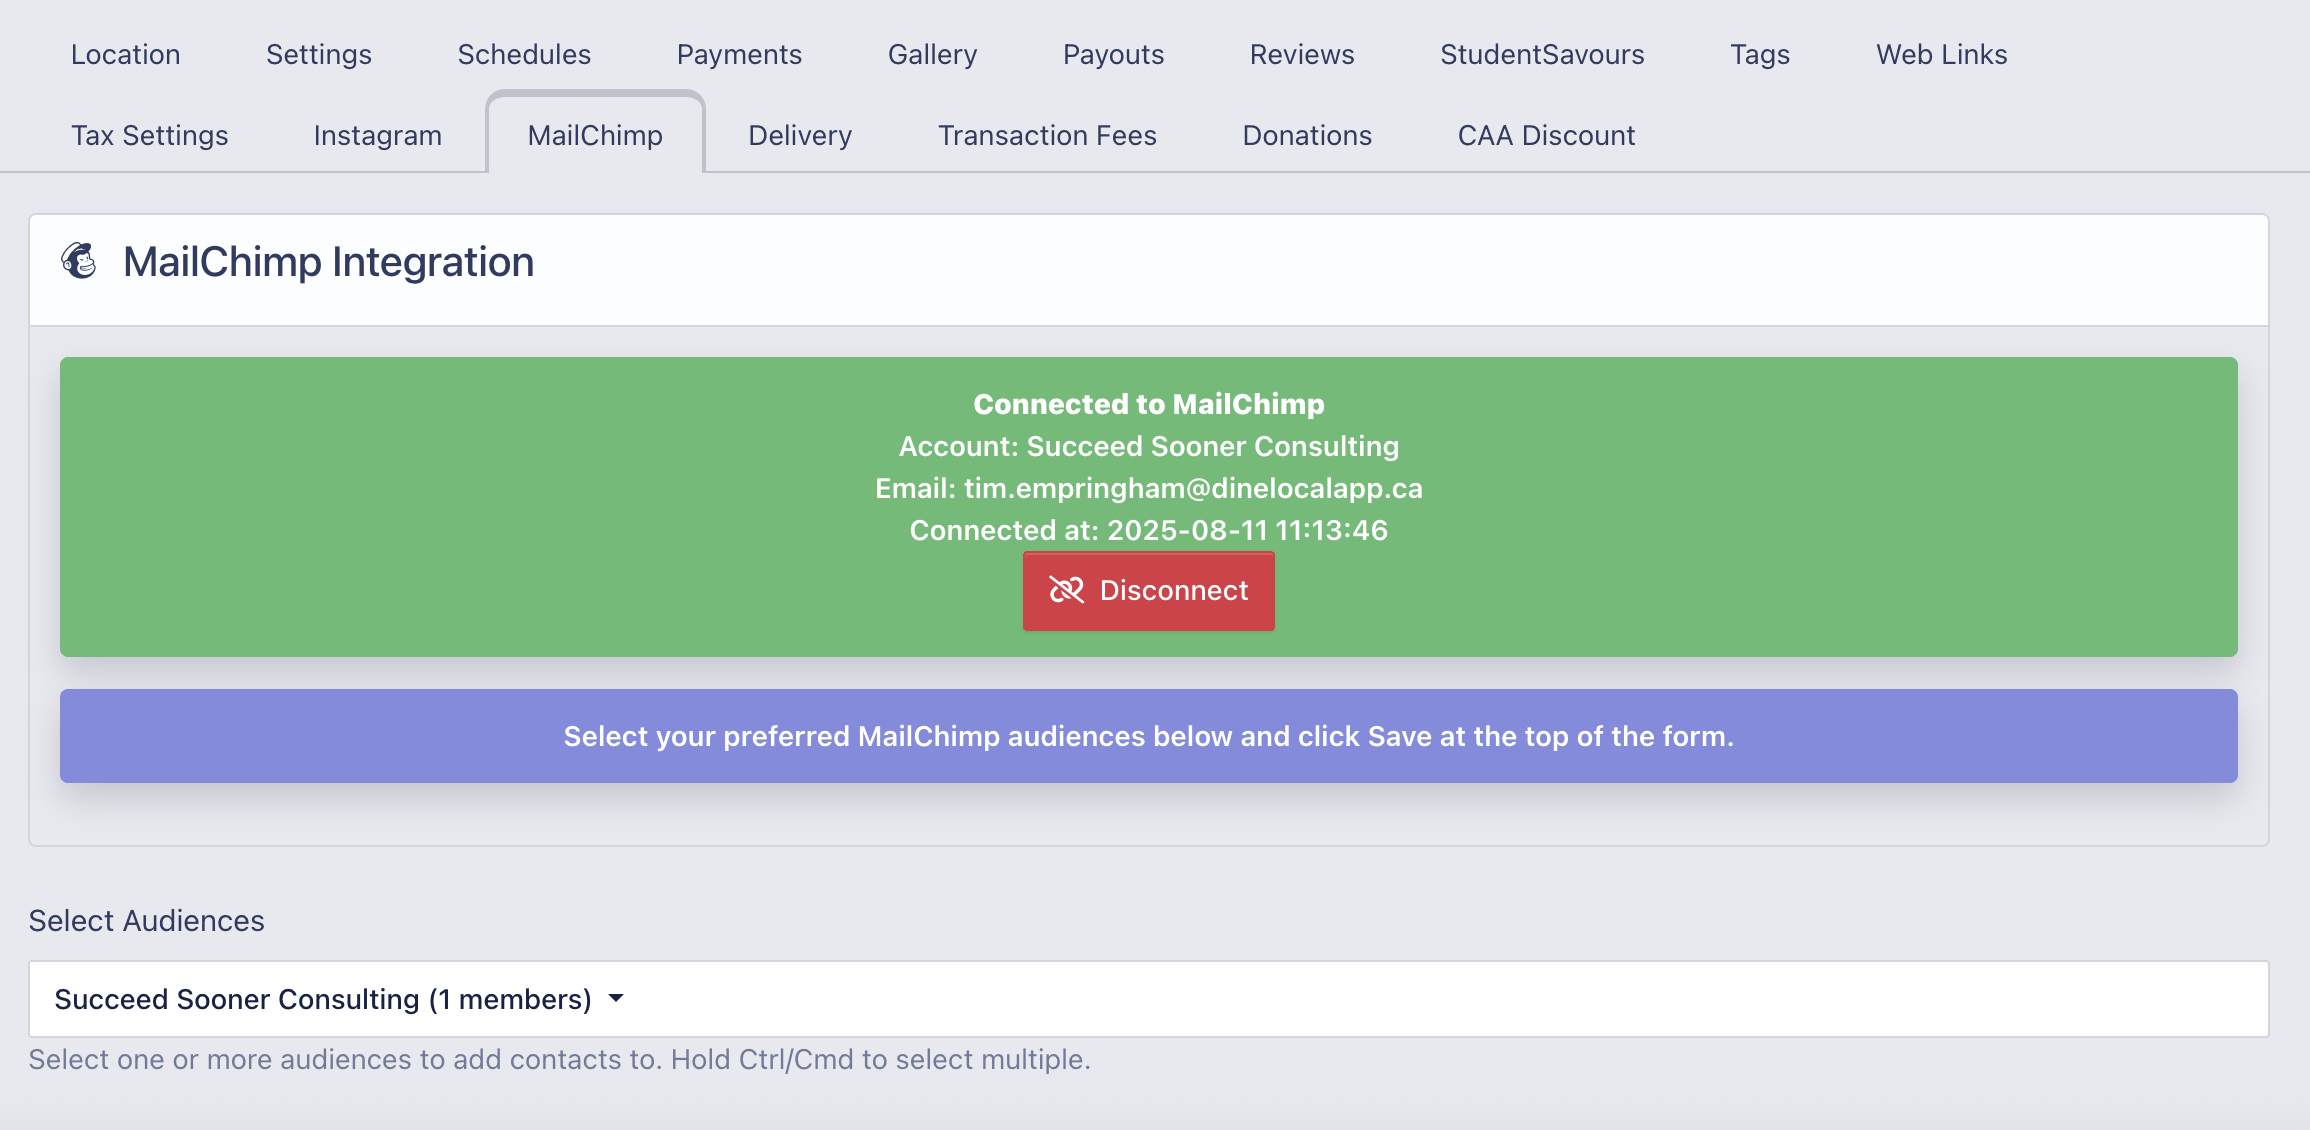Screen dimensions: 2310x1130
Task: Click the MailChimp monkey logo icon
Action: click(x=79, y=261)
